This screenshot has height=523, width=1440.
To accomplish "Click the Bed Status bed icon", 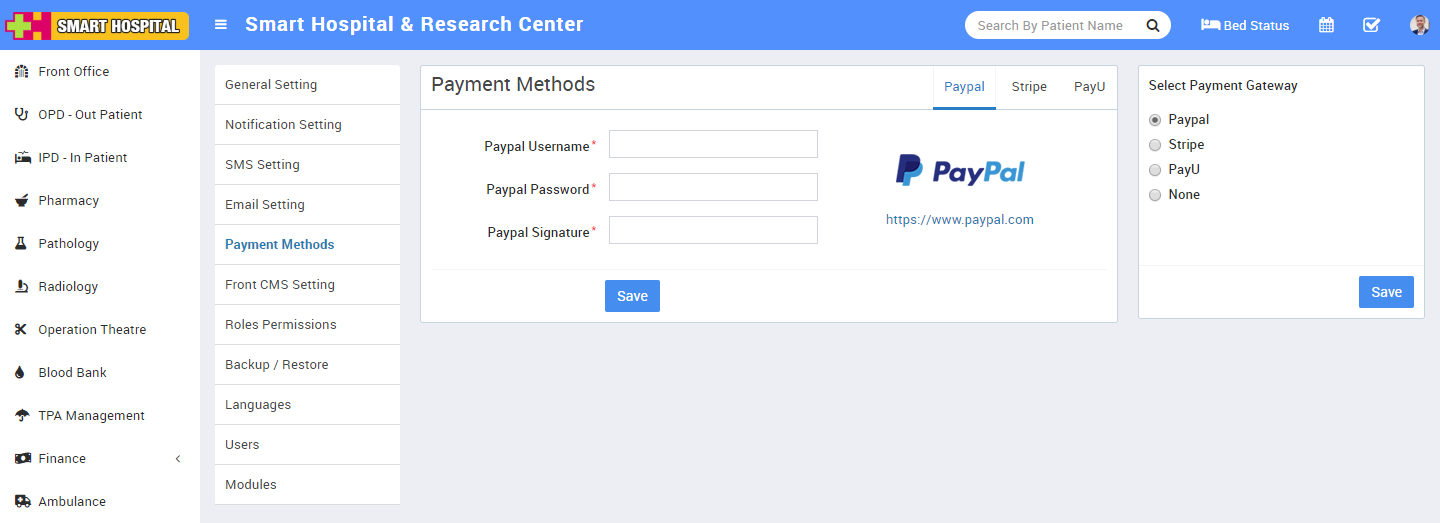I will pos(1210,25).
